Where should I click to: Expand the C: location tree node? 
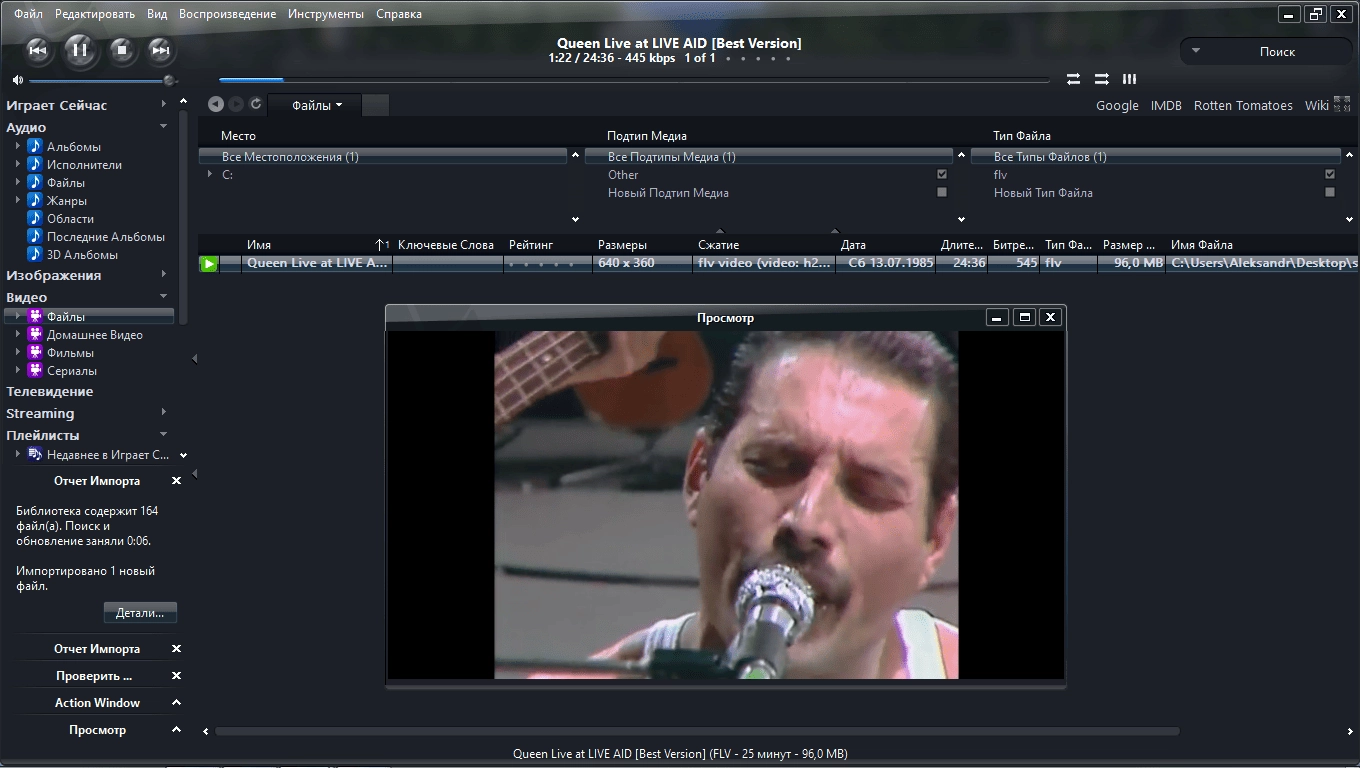click(x=210, y=175)
